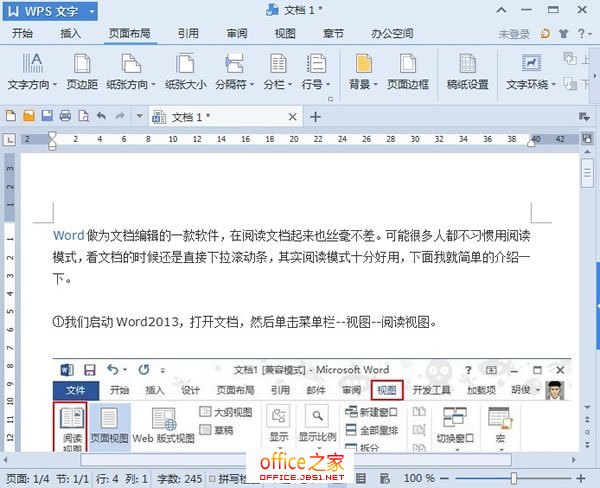Zoom in with the plus button
Image resolution: width=600 pixels, height=488 pixels.
581,478
